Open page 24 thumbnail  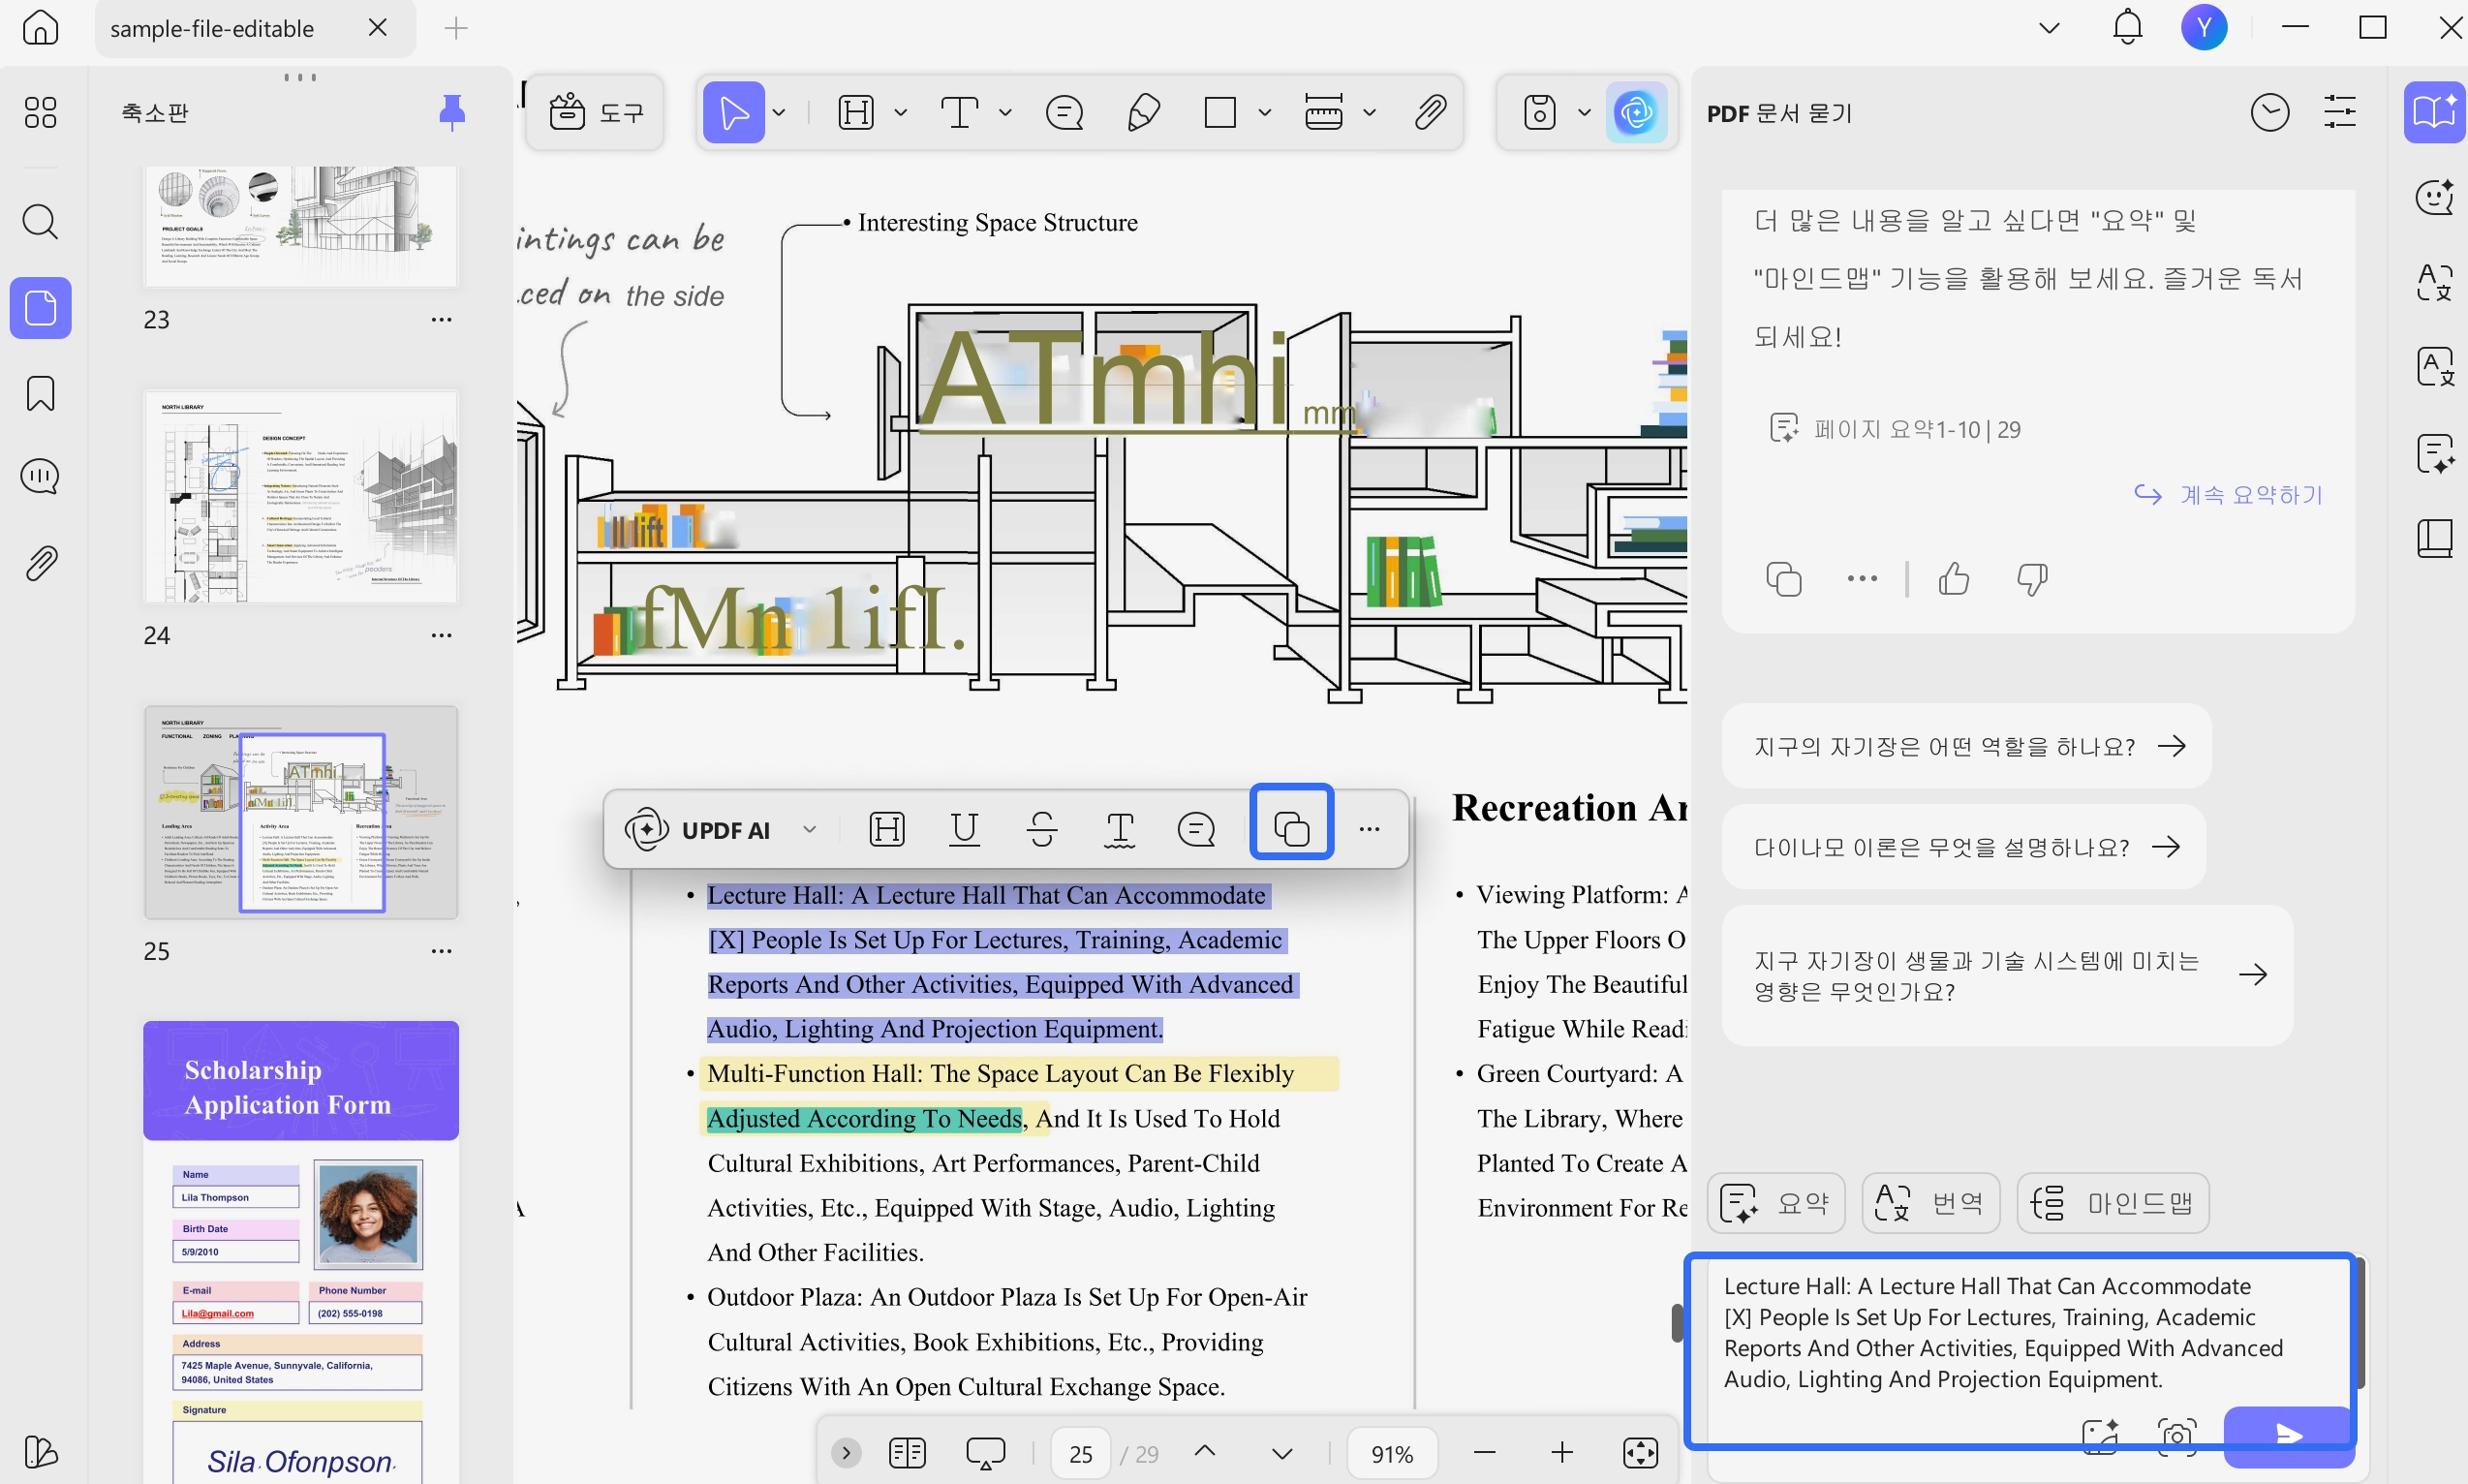[300, 497]
